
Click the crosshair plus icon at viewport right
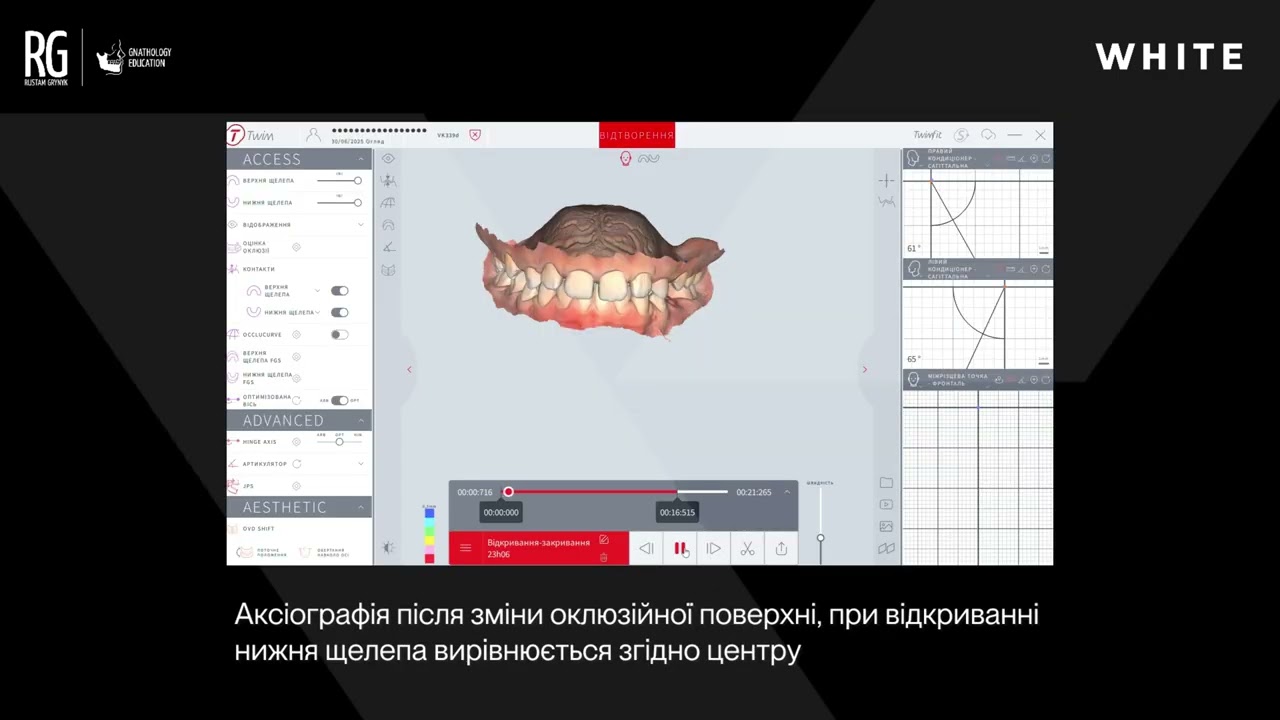(886, 180)
